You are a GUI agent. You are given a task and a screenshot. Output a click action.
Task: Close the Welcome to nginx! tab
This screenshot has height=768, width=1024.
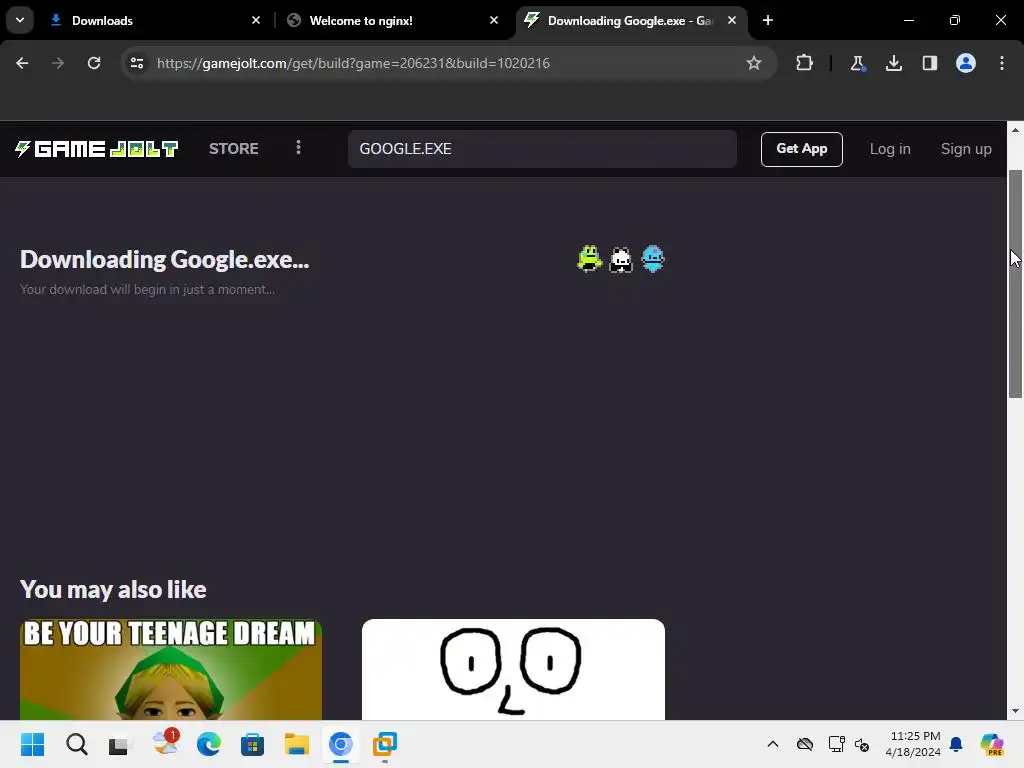tap(494, 21)
